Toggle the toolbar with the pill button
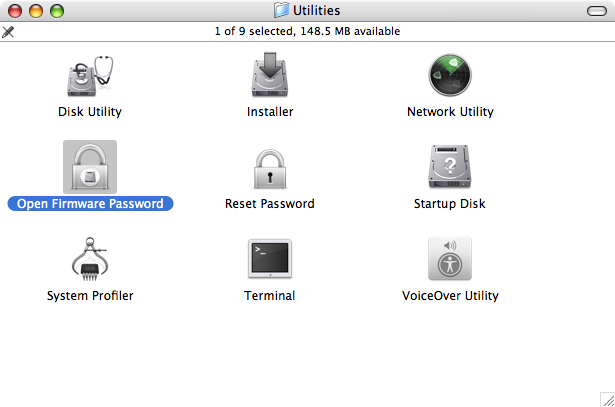Image resolution: width=615 pixels, height=407 pixels. click(597, 11)
